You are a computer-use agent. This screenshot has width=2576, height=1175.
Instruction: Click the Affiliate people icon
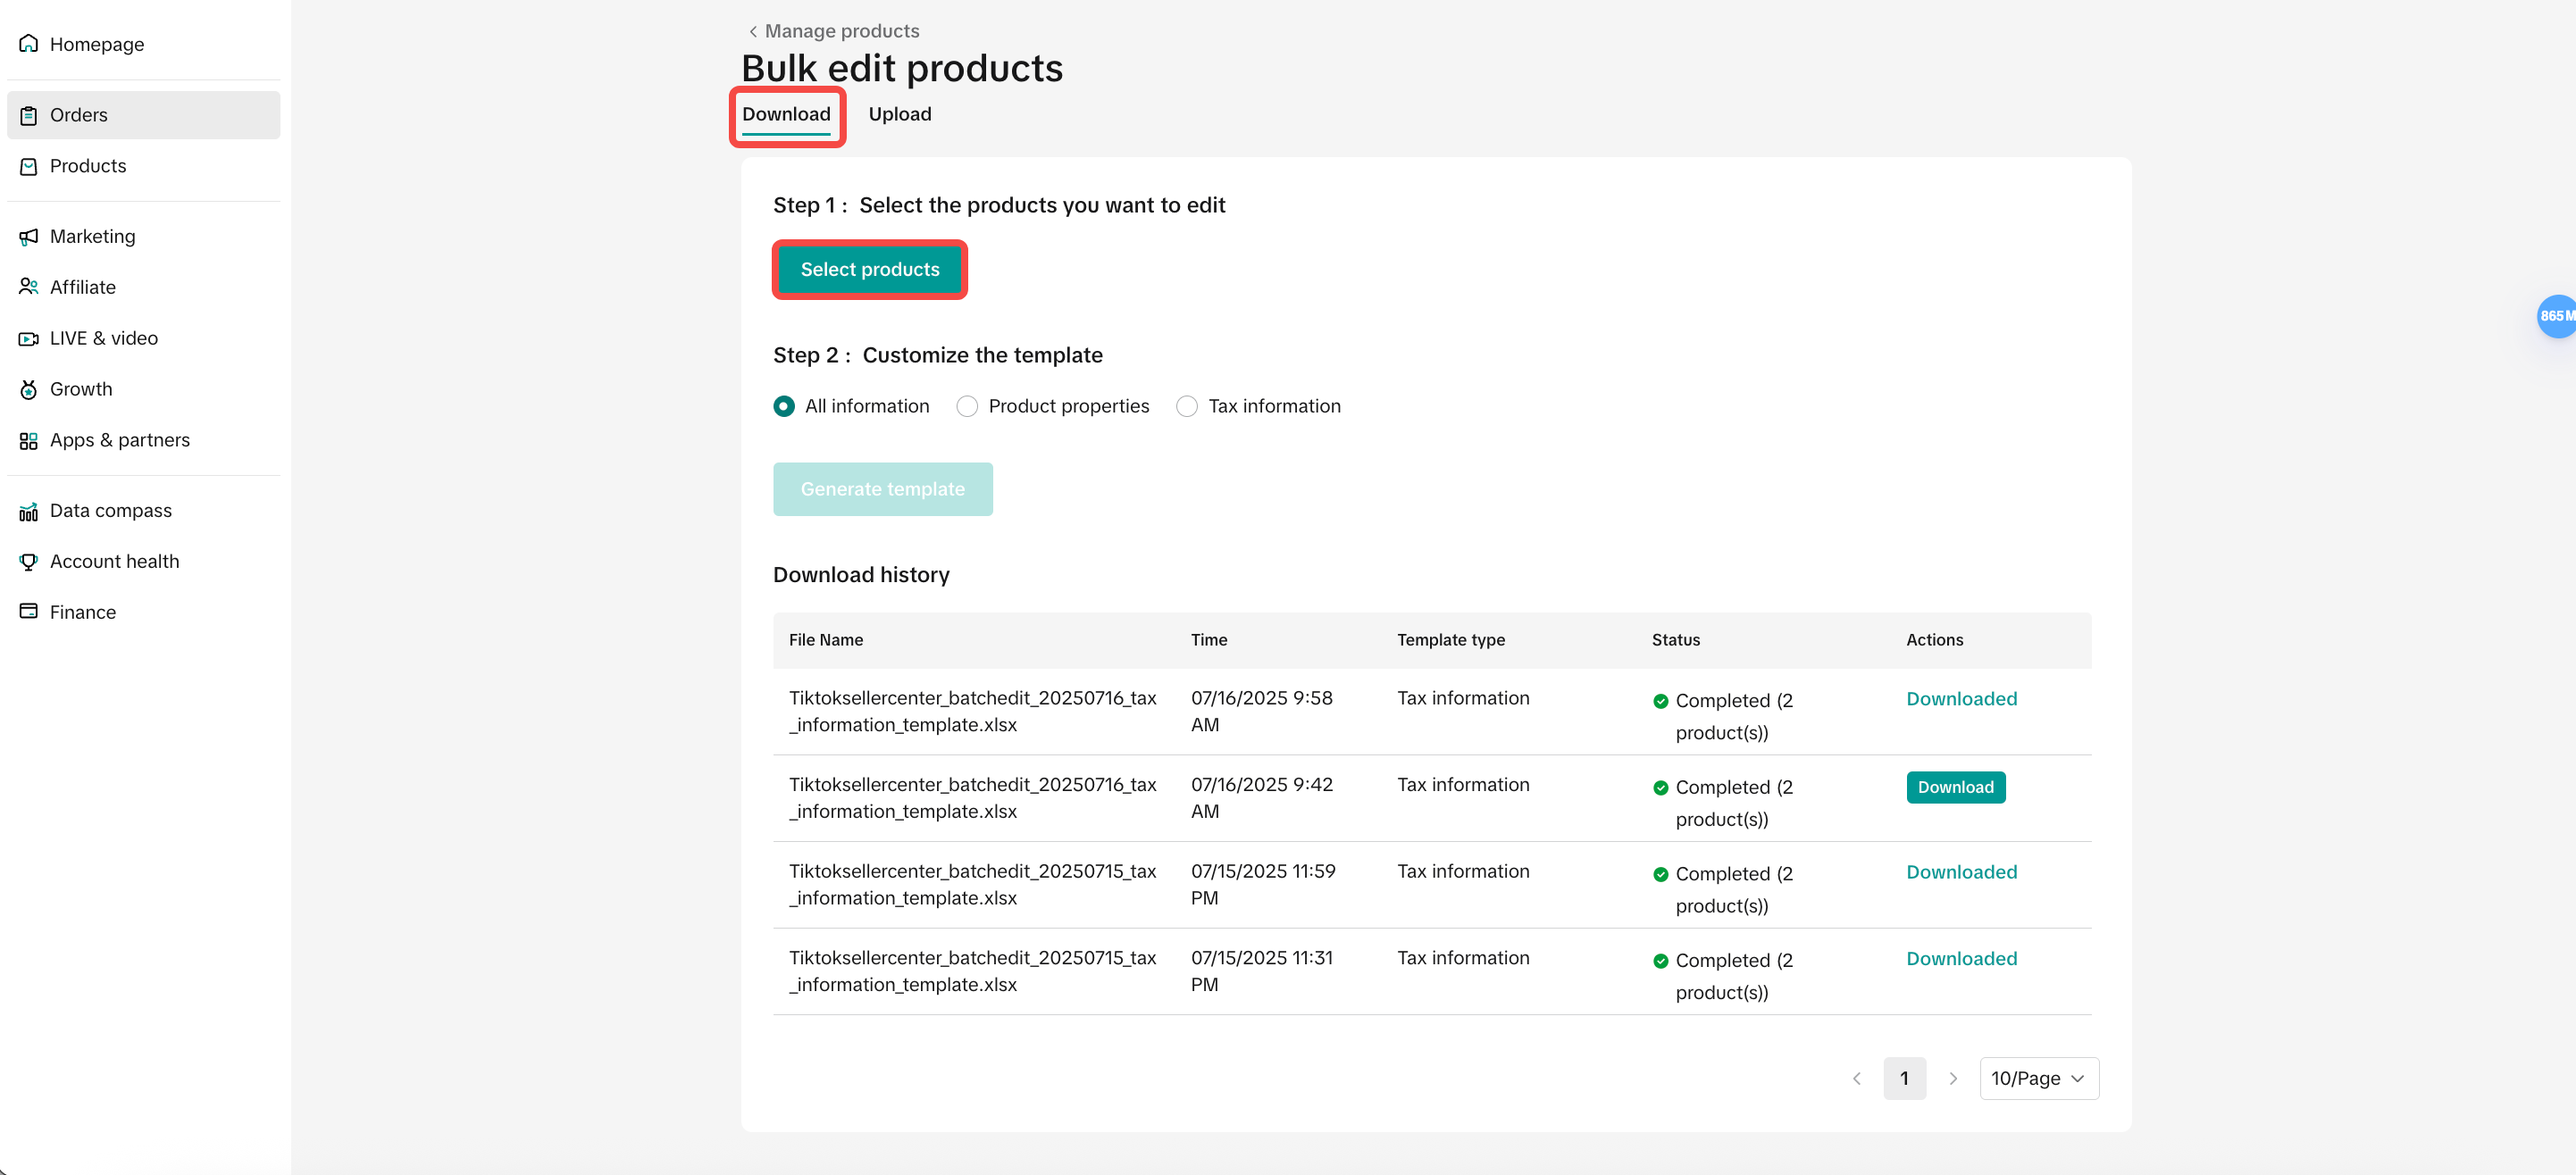click(x=29, y=287)
